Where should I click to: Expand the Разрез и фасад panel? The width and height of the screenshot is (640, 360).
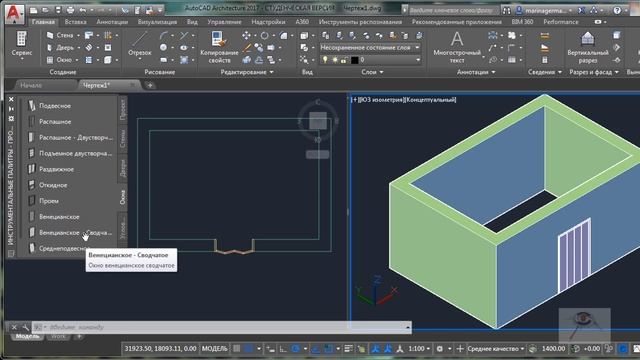tap(594, 72)
